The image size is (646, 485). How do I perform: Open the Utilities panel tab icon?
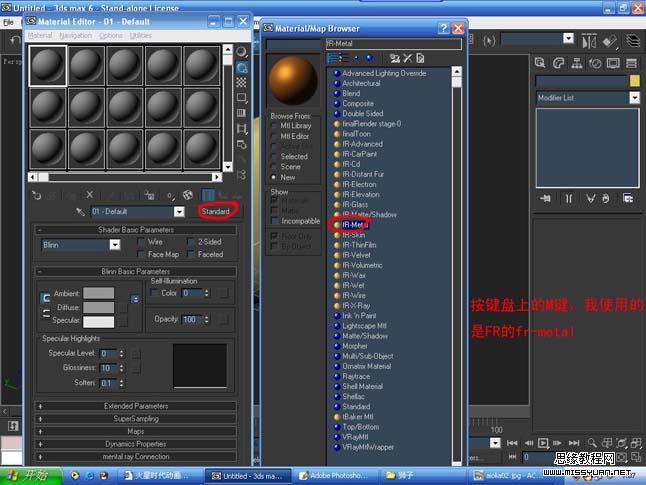631,63
